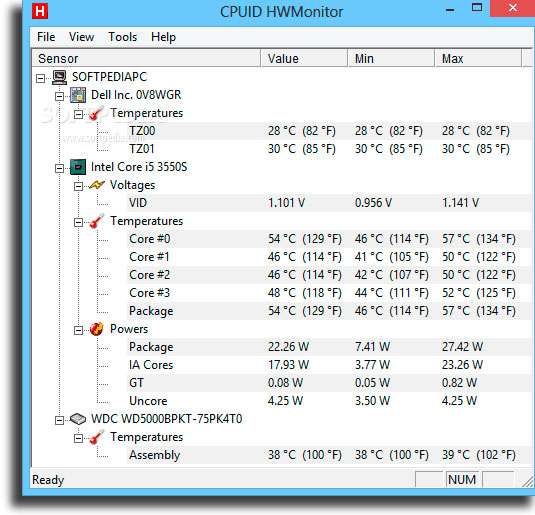
Task: Click Assembly max value 39 °C (102 °F)
Action: (479, 455)
